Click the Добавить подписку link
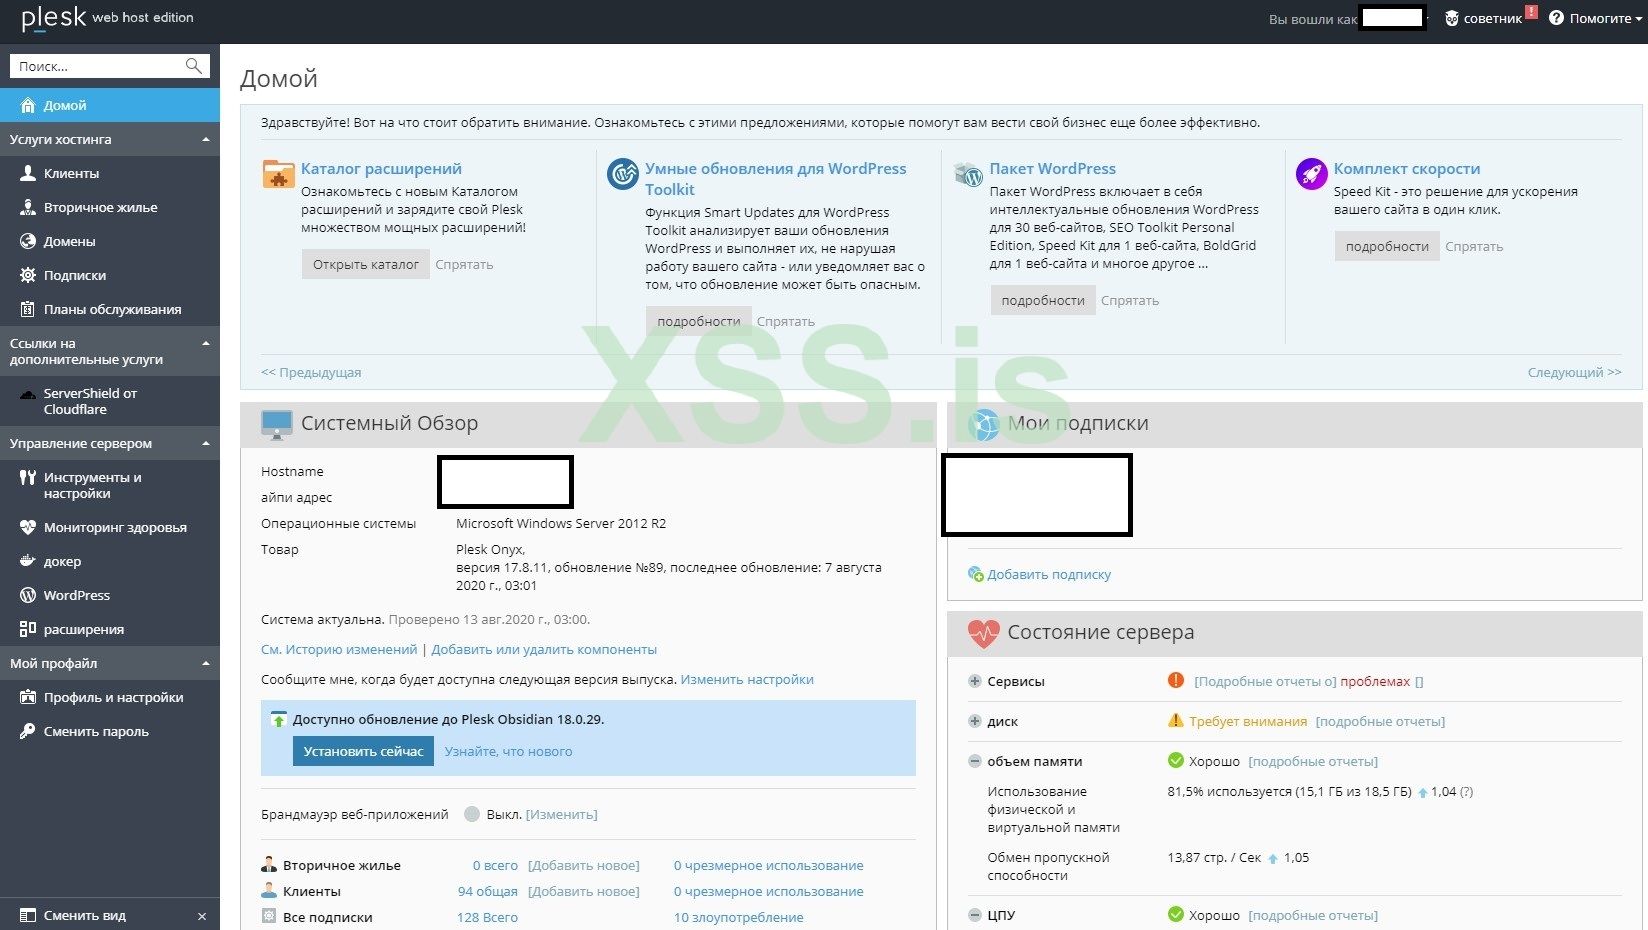The image size is (1648, 930). [x=1049, y=574]
